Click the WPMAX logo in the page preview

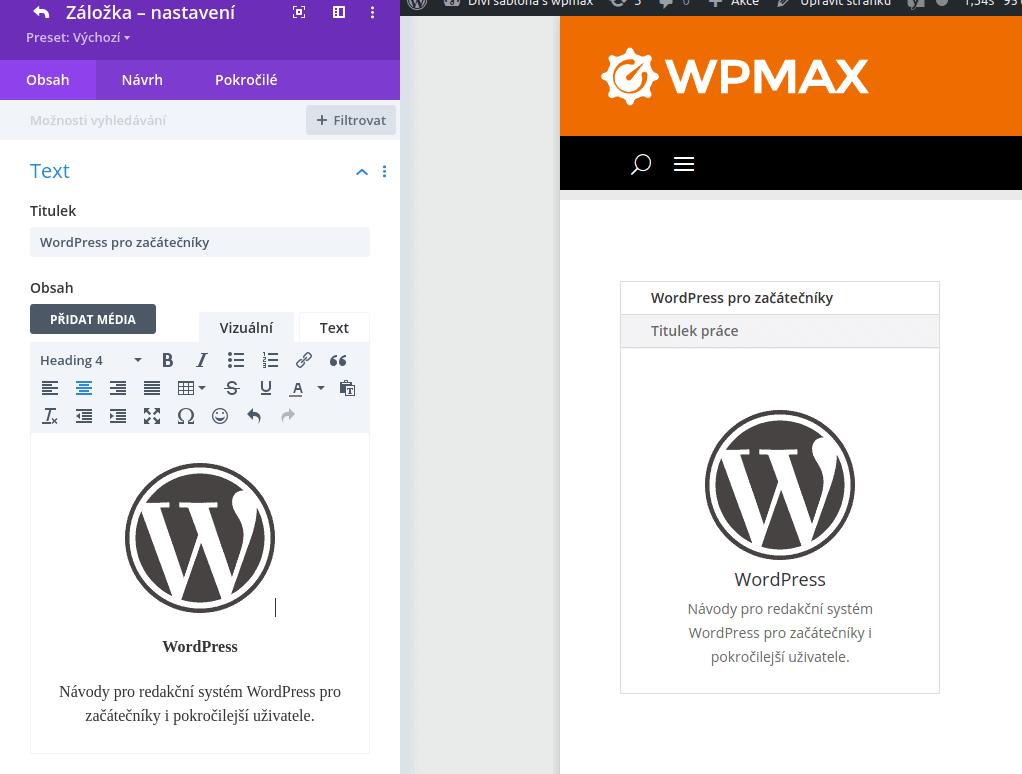[735, 76]
